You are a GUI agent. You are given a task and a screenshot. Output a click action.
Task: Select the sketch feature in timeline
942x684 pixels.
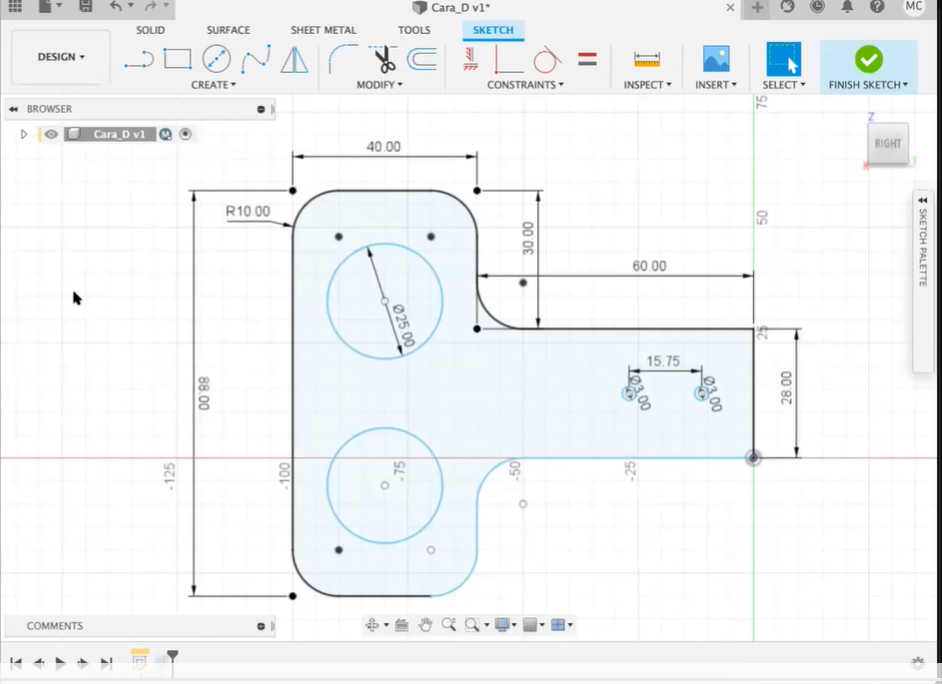tap(139, 661)
